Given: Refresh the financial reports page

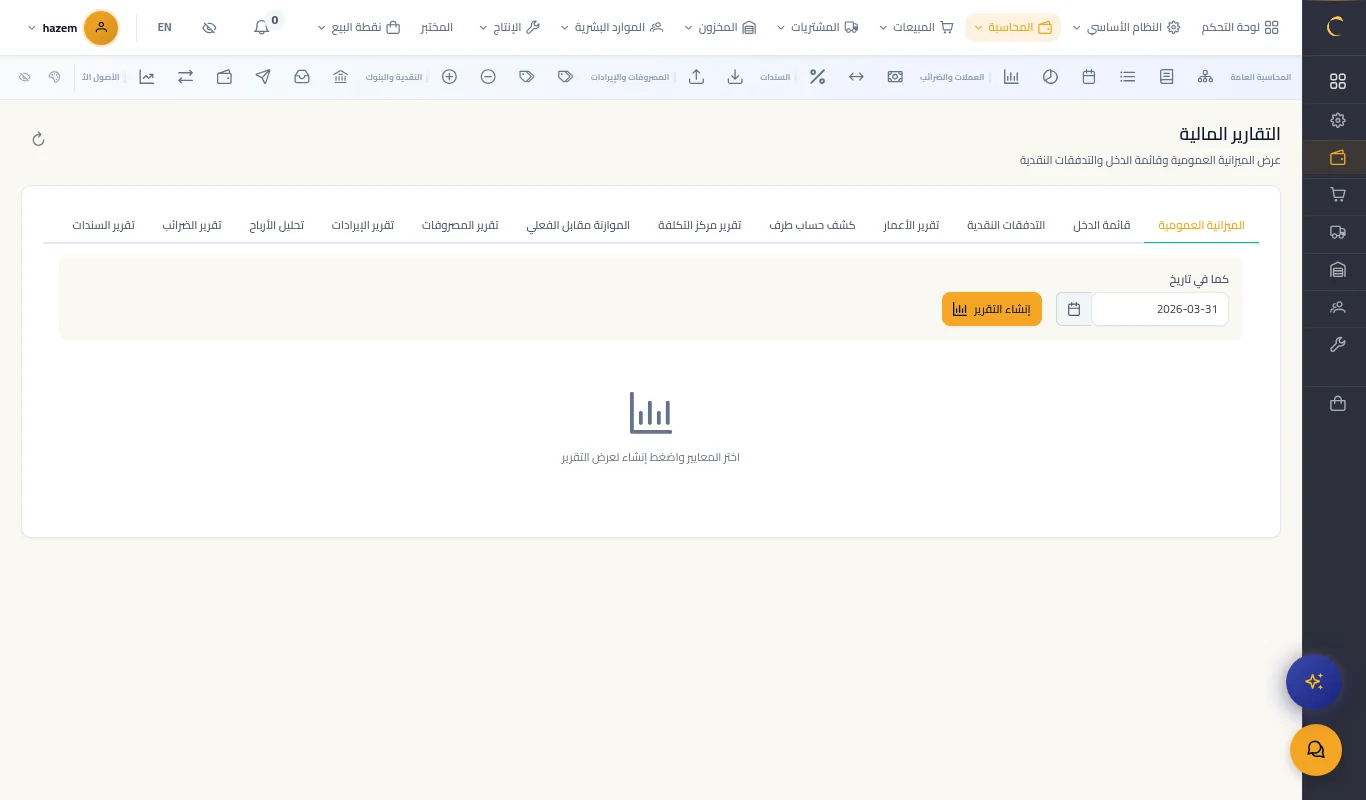Looking at the screenshot, I should (38, 139).
